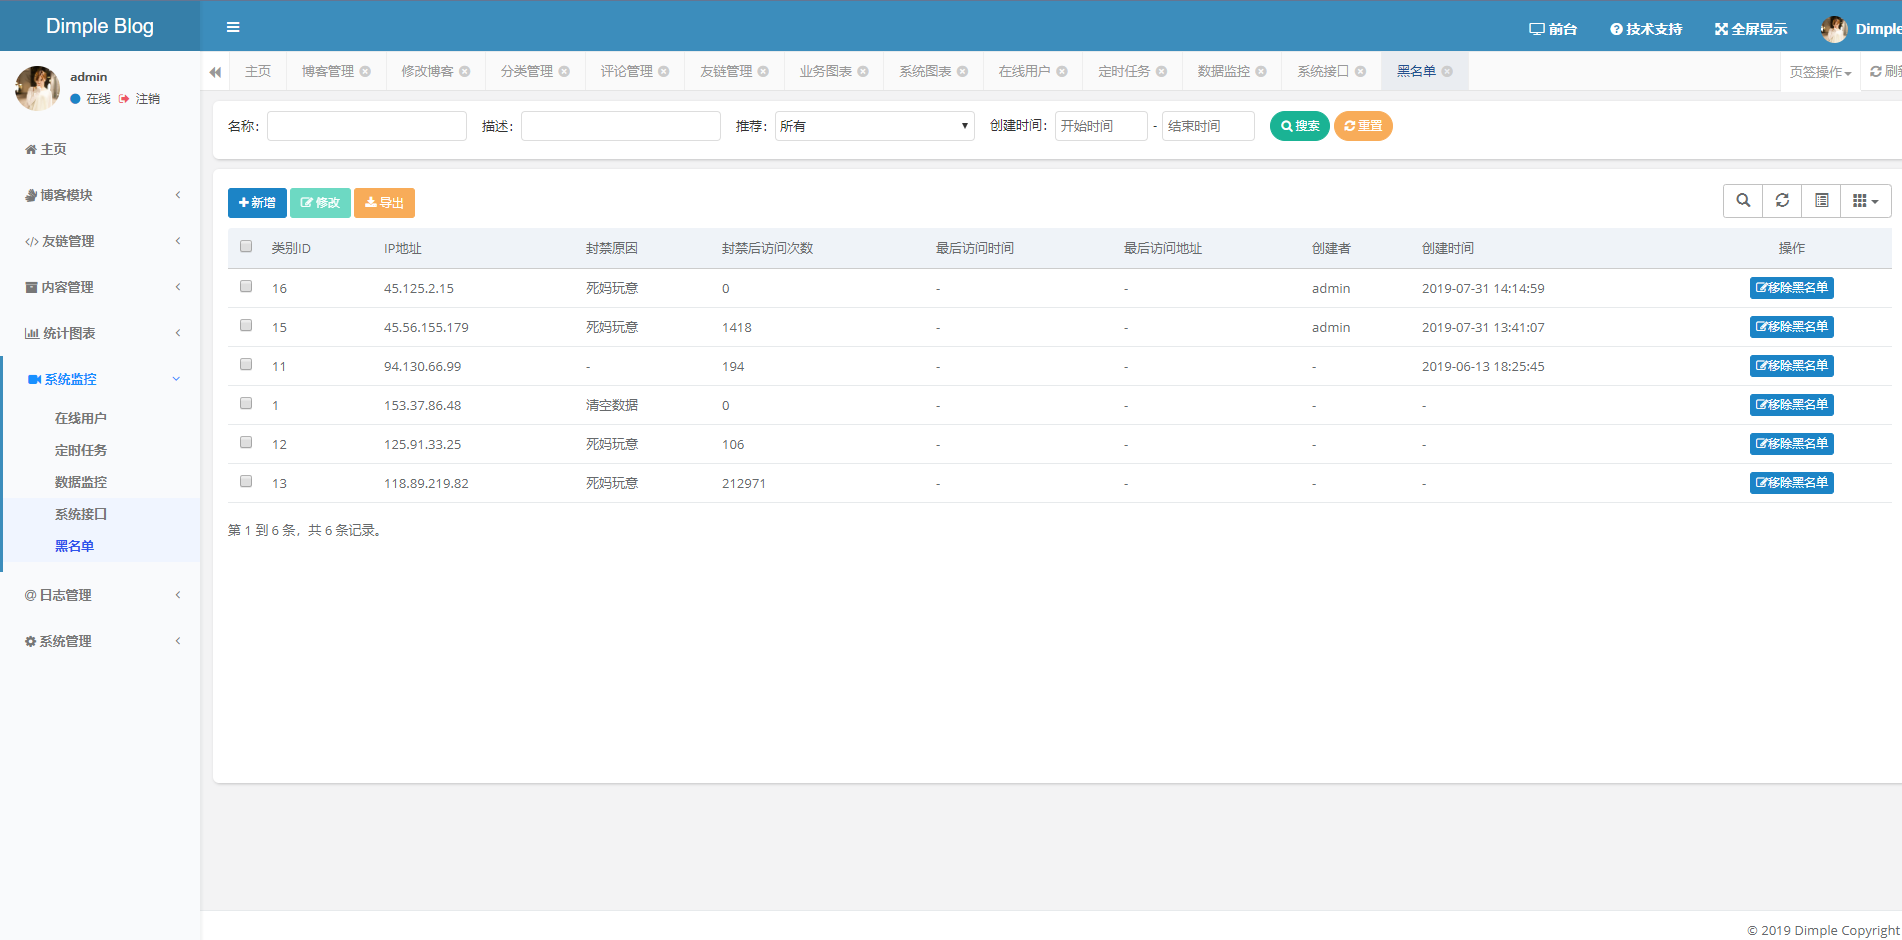Screen dimensions: 1902x940
Task: Open 黑名单 in the sidebar submenu
Action: coord(75,546)
